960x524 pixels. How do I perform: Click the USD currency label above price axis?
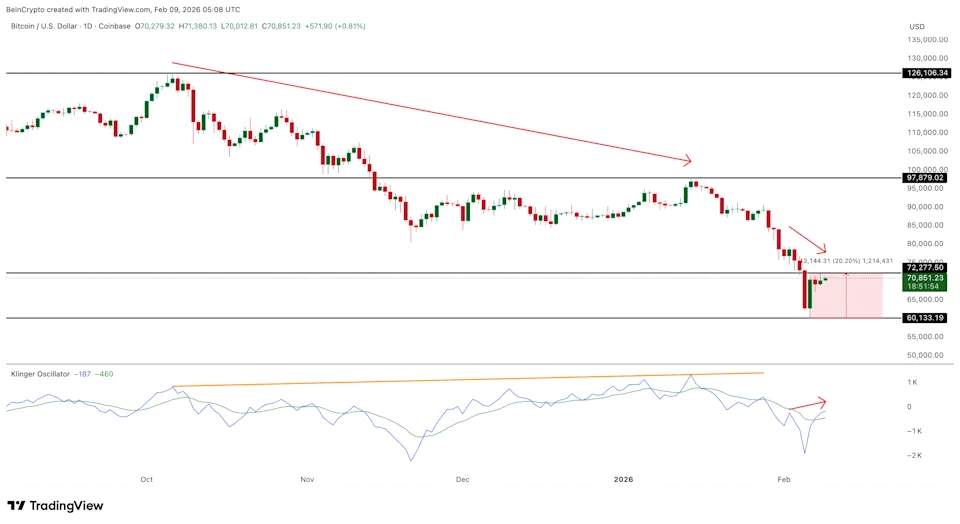coord(916,26)
